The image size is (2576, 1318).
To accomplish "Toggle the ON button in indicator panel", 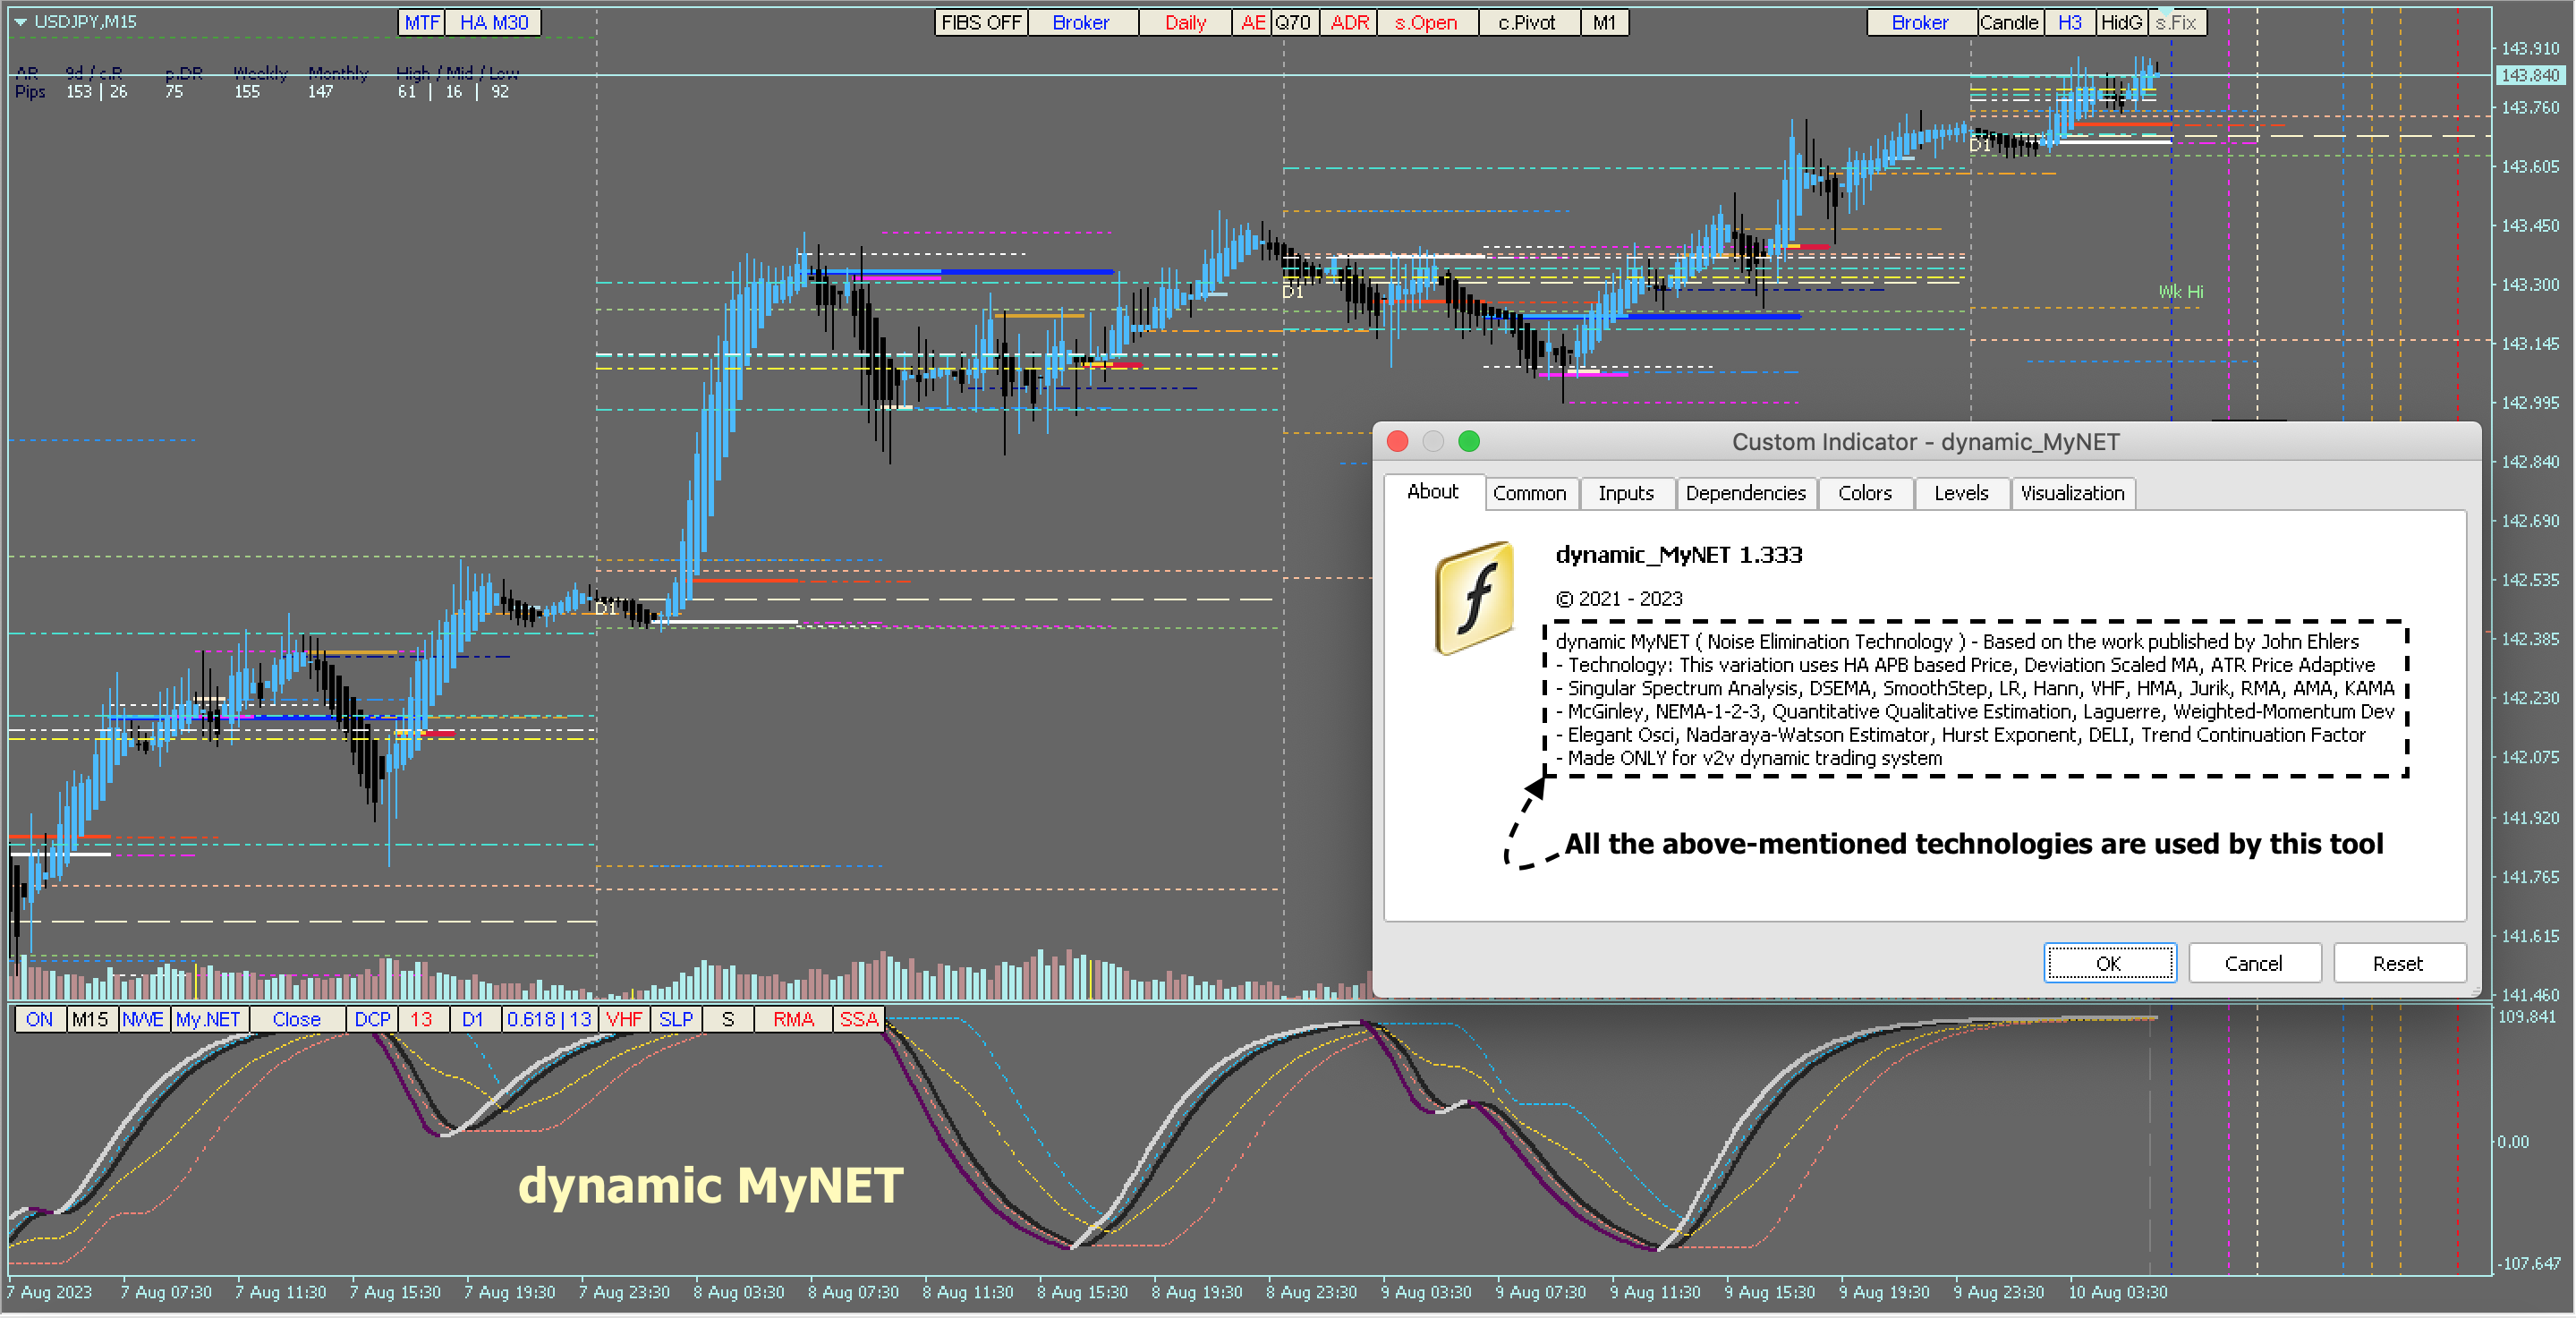I will click(x=39, y=1019).
